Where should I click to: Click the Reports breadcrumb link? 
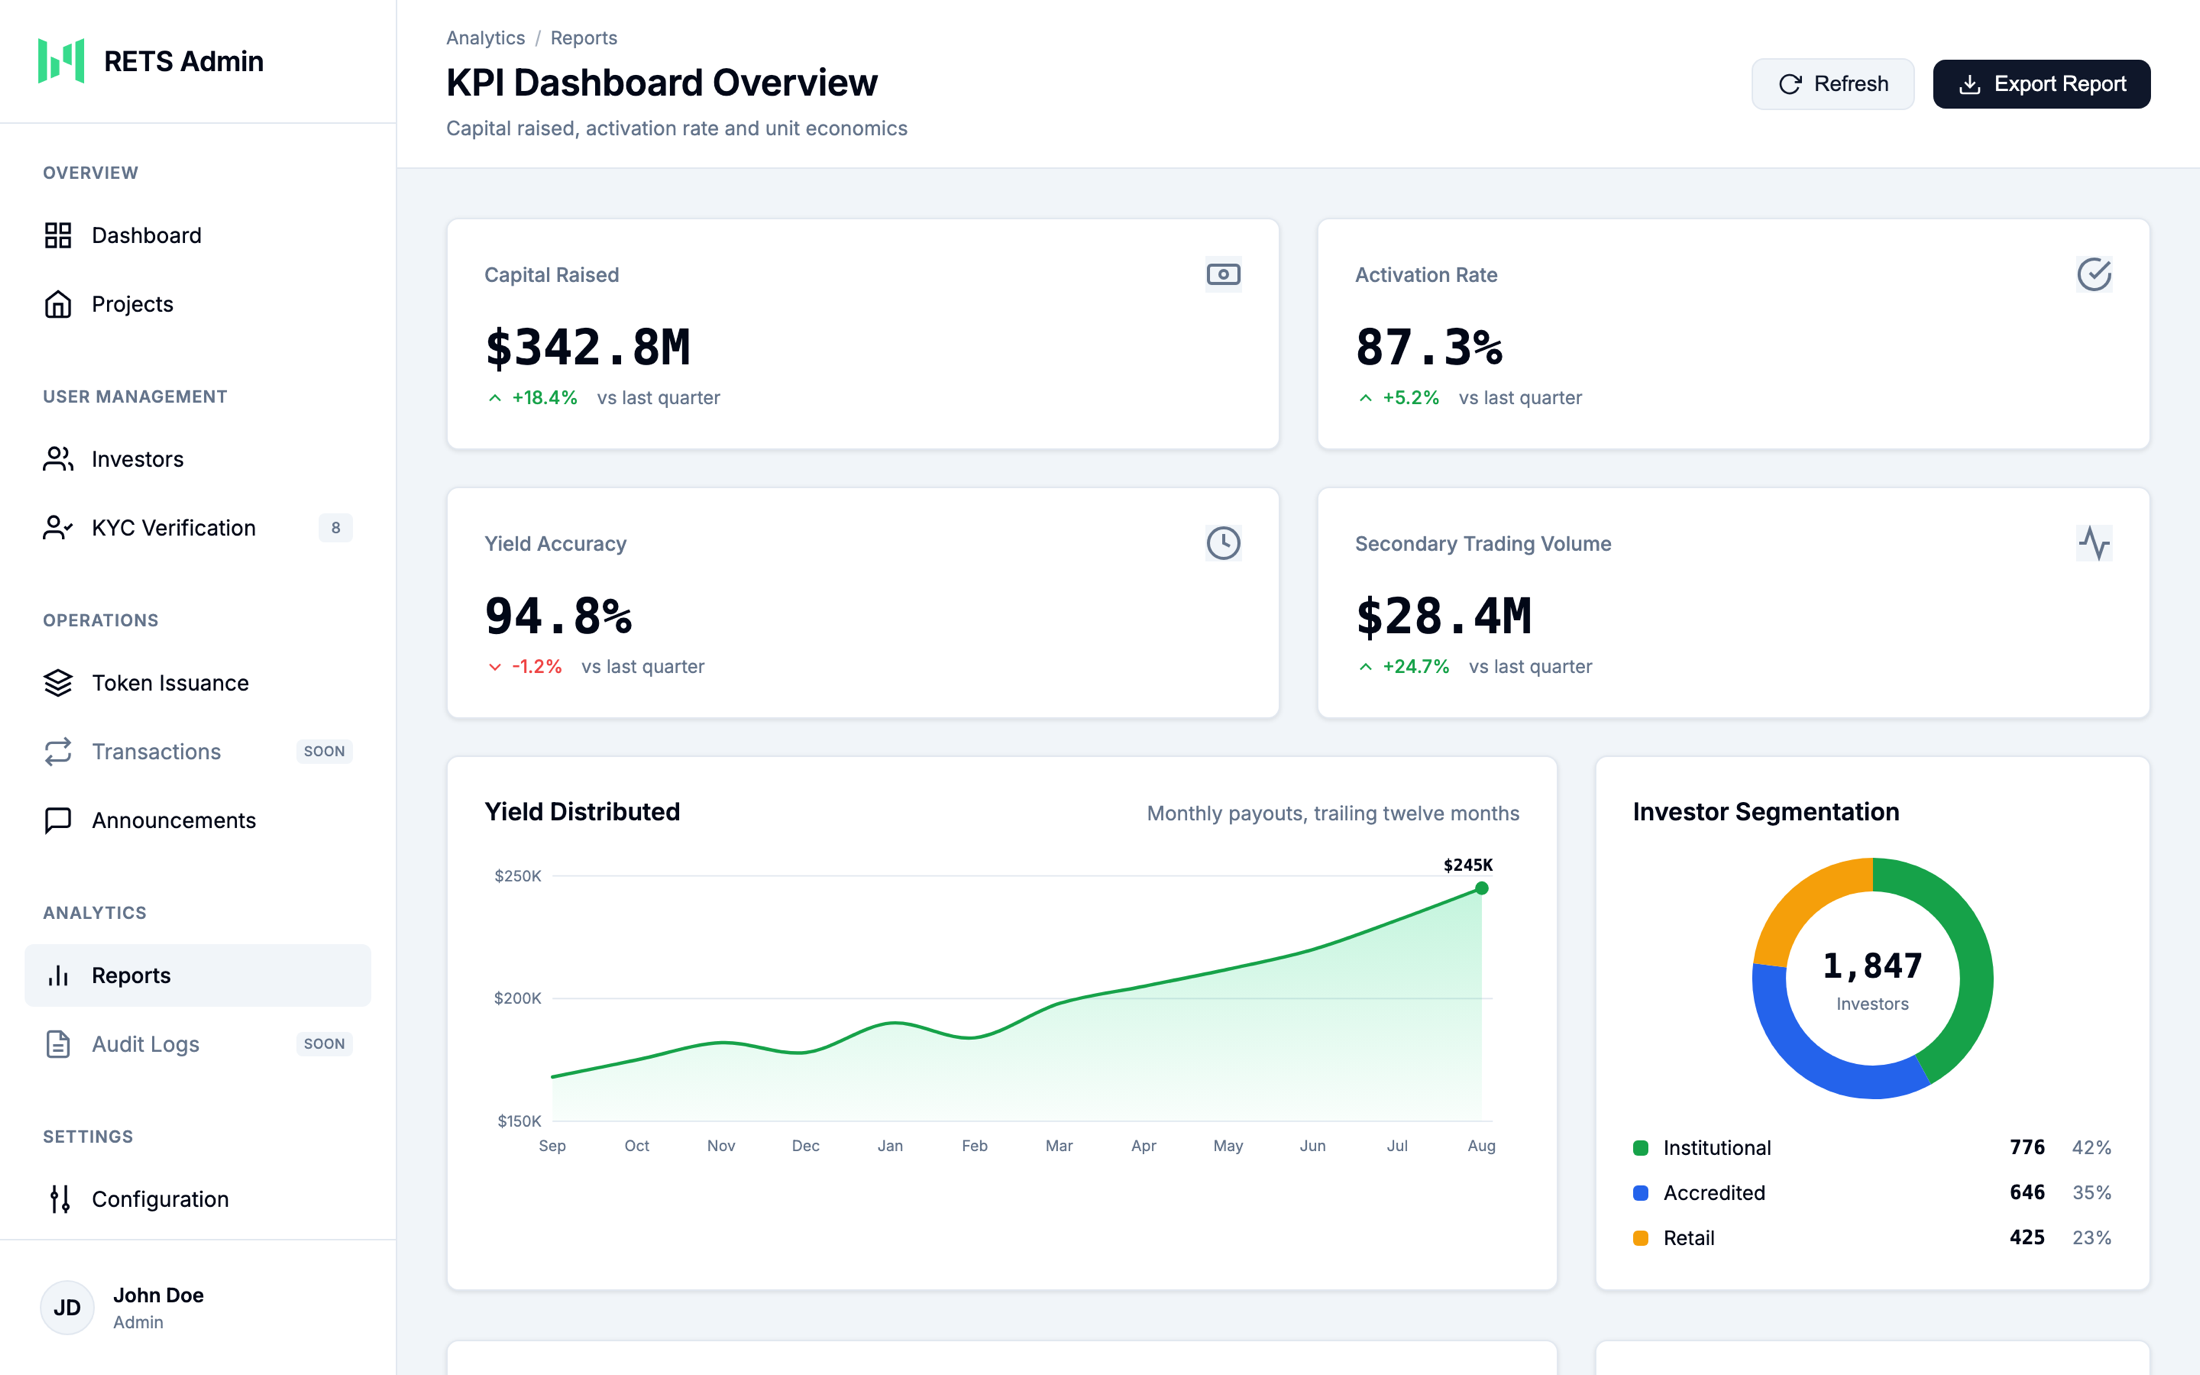click(583, 38)
